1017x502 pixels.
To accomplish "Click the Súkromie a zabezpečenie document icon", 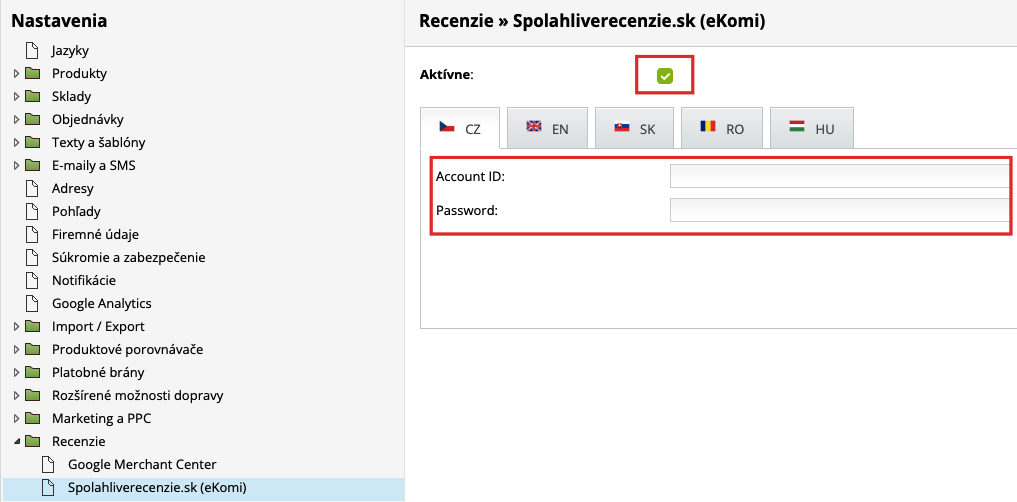I will [32, 257].
